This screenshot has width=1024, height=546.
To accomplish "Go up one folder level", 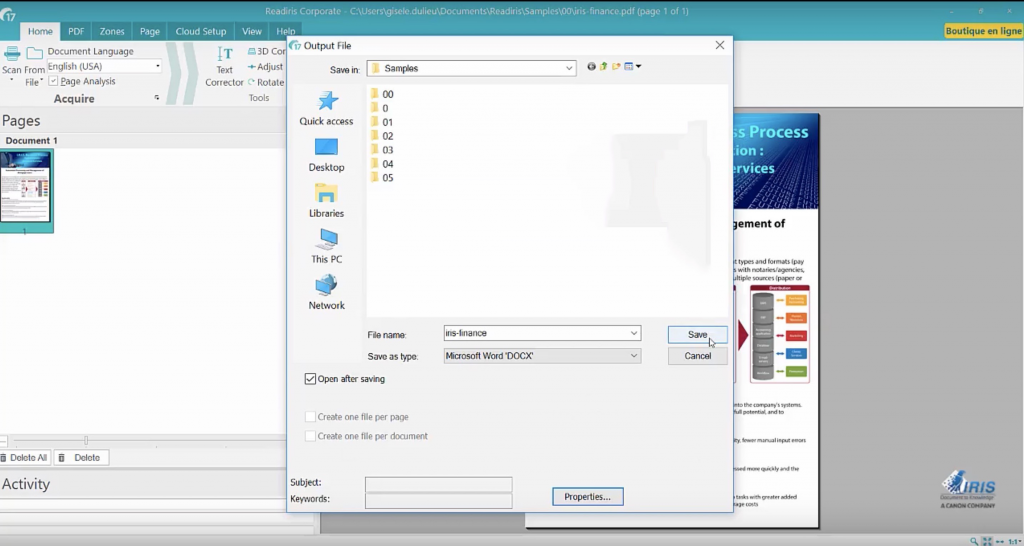I will (603, 67).
